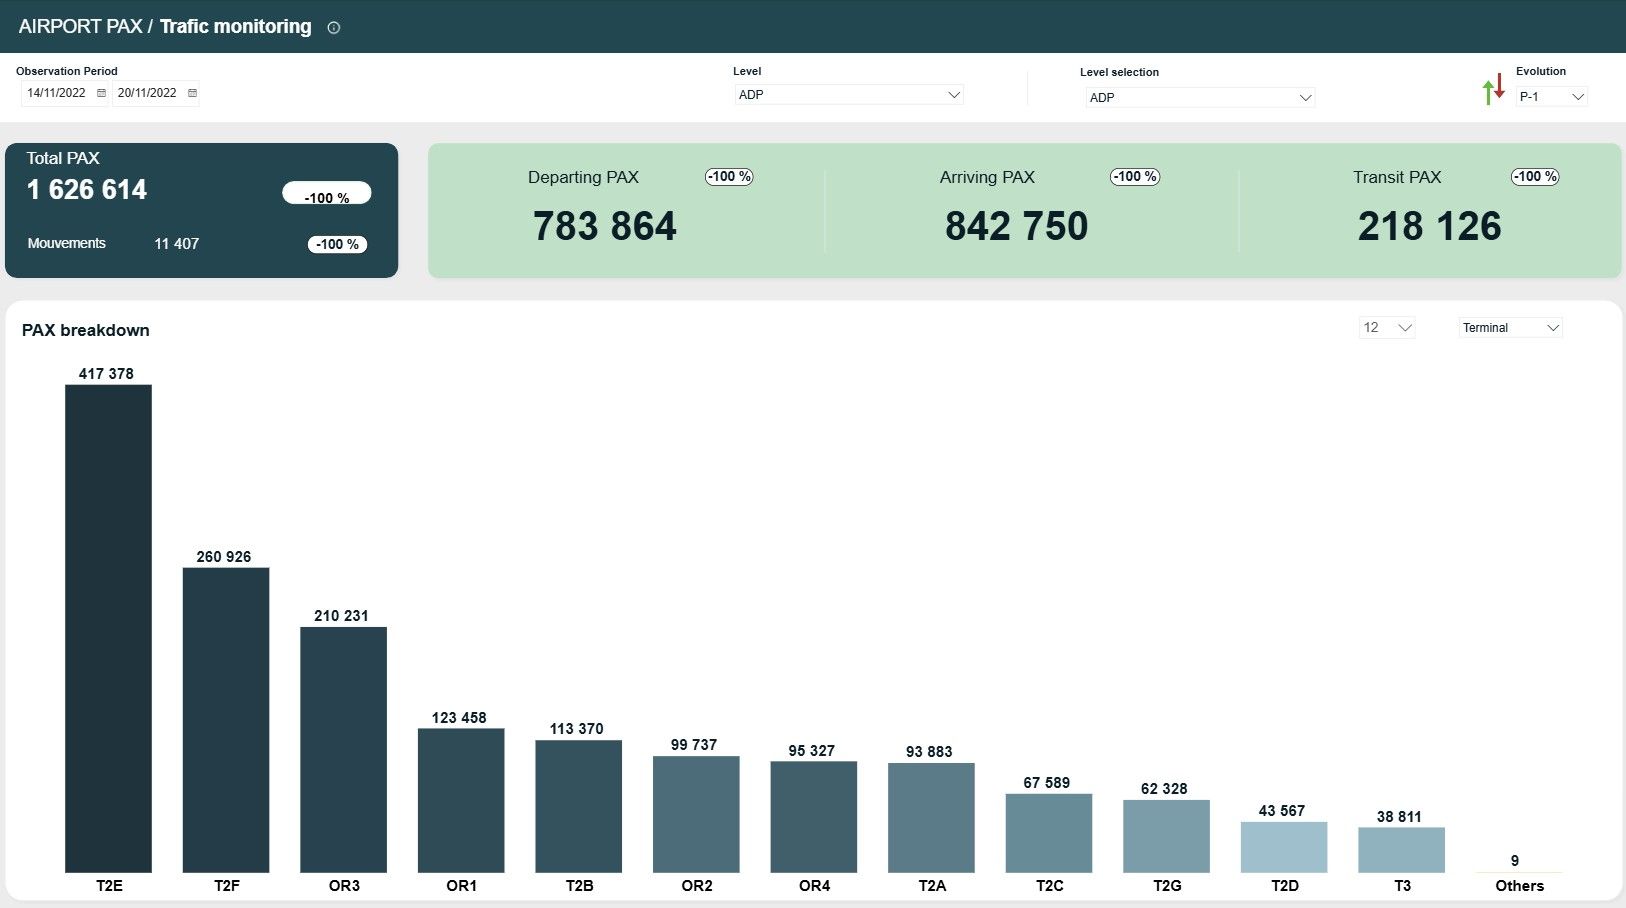Click the 260 926 data label
Viewport: 1626px width, 908px height.
click(224, 557)
